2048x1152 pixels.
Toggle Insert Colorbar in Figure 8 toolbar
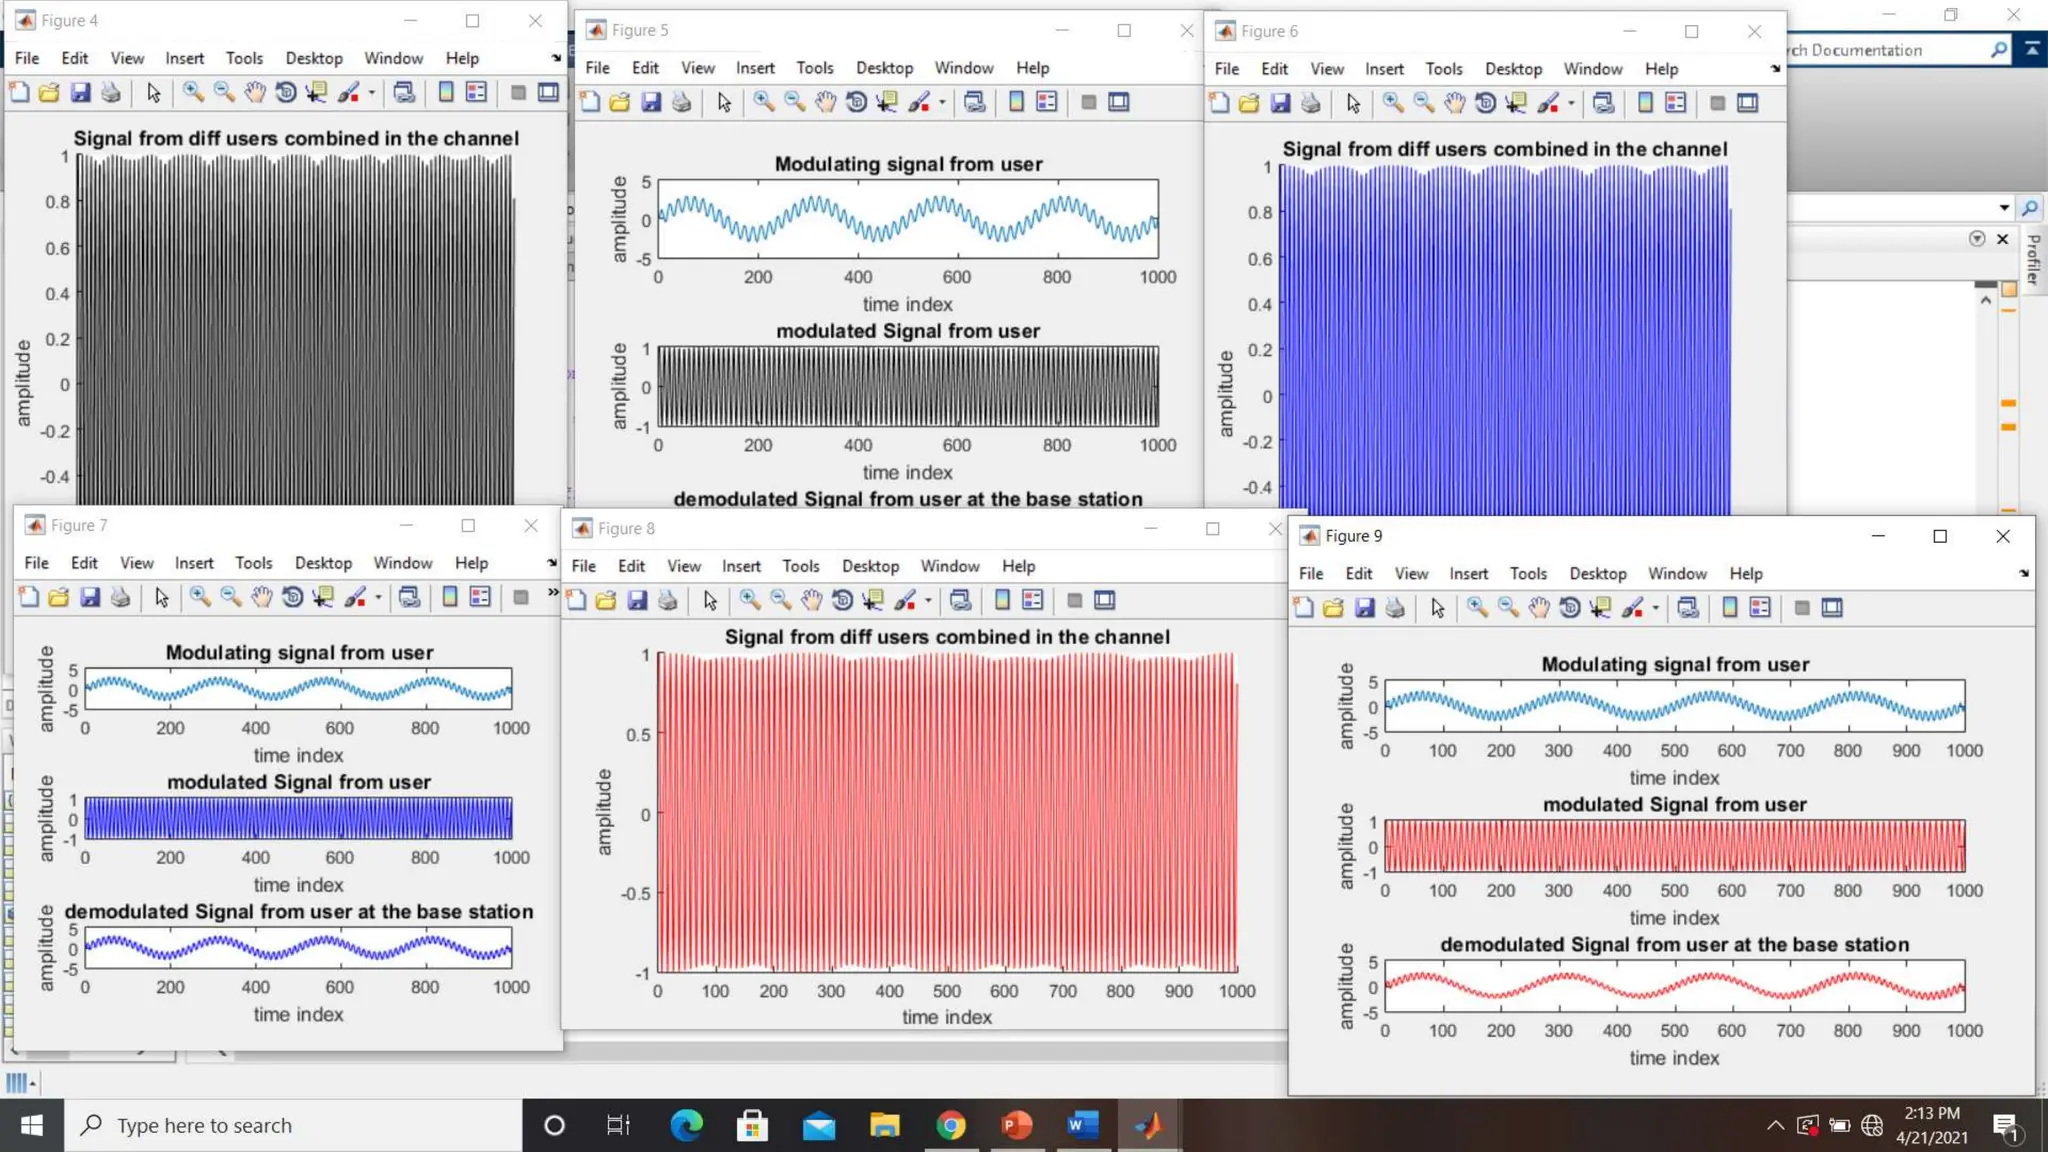tap(1002, 601)
